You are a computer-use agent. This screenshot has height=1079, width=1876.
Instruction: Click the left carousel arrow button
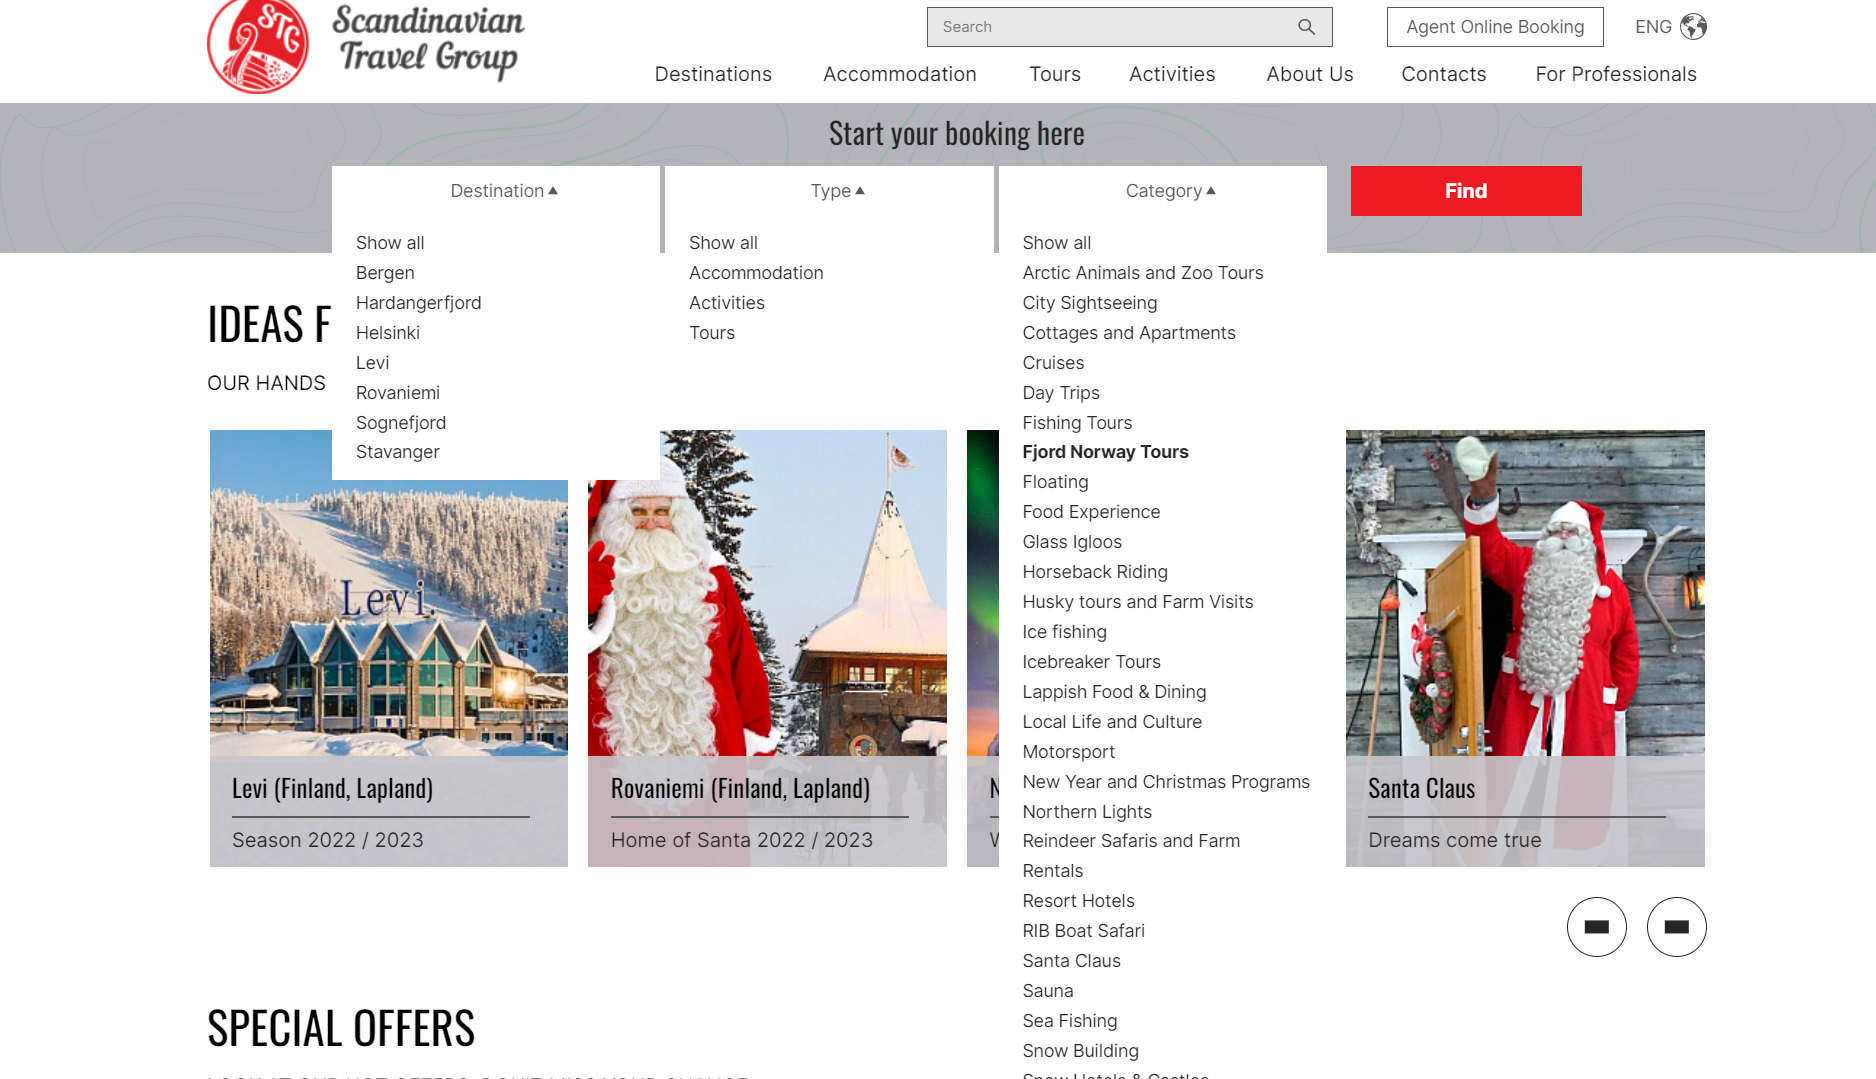click(x=1596, y=927)
